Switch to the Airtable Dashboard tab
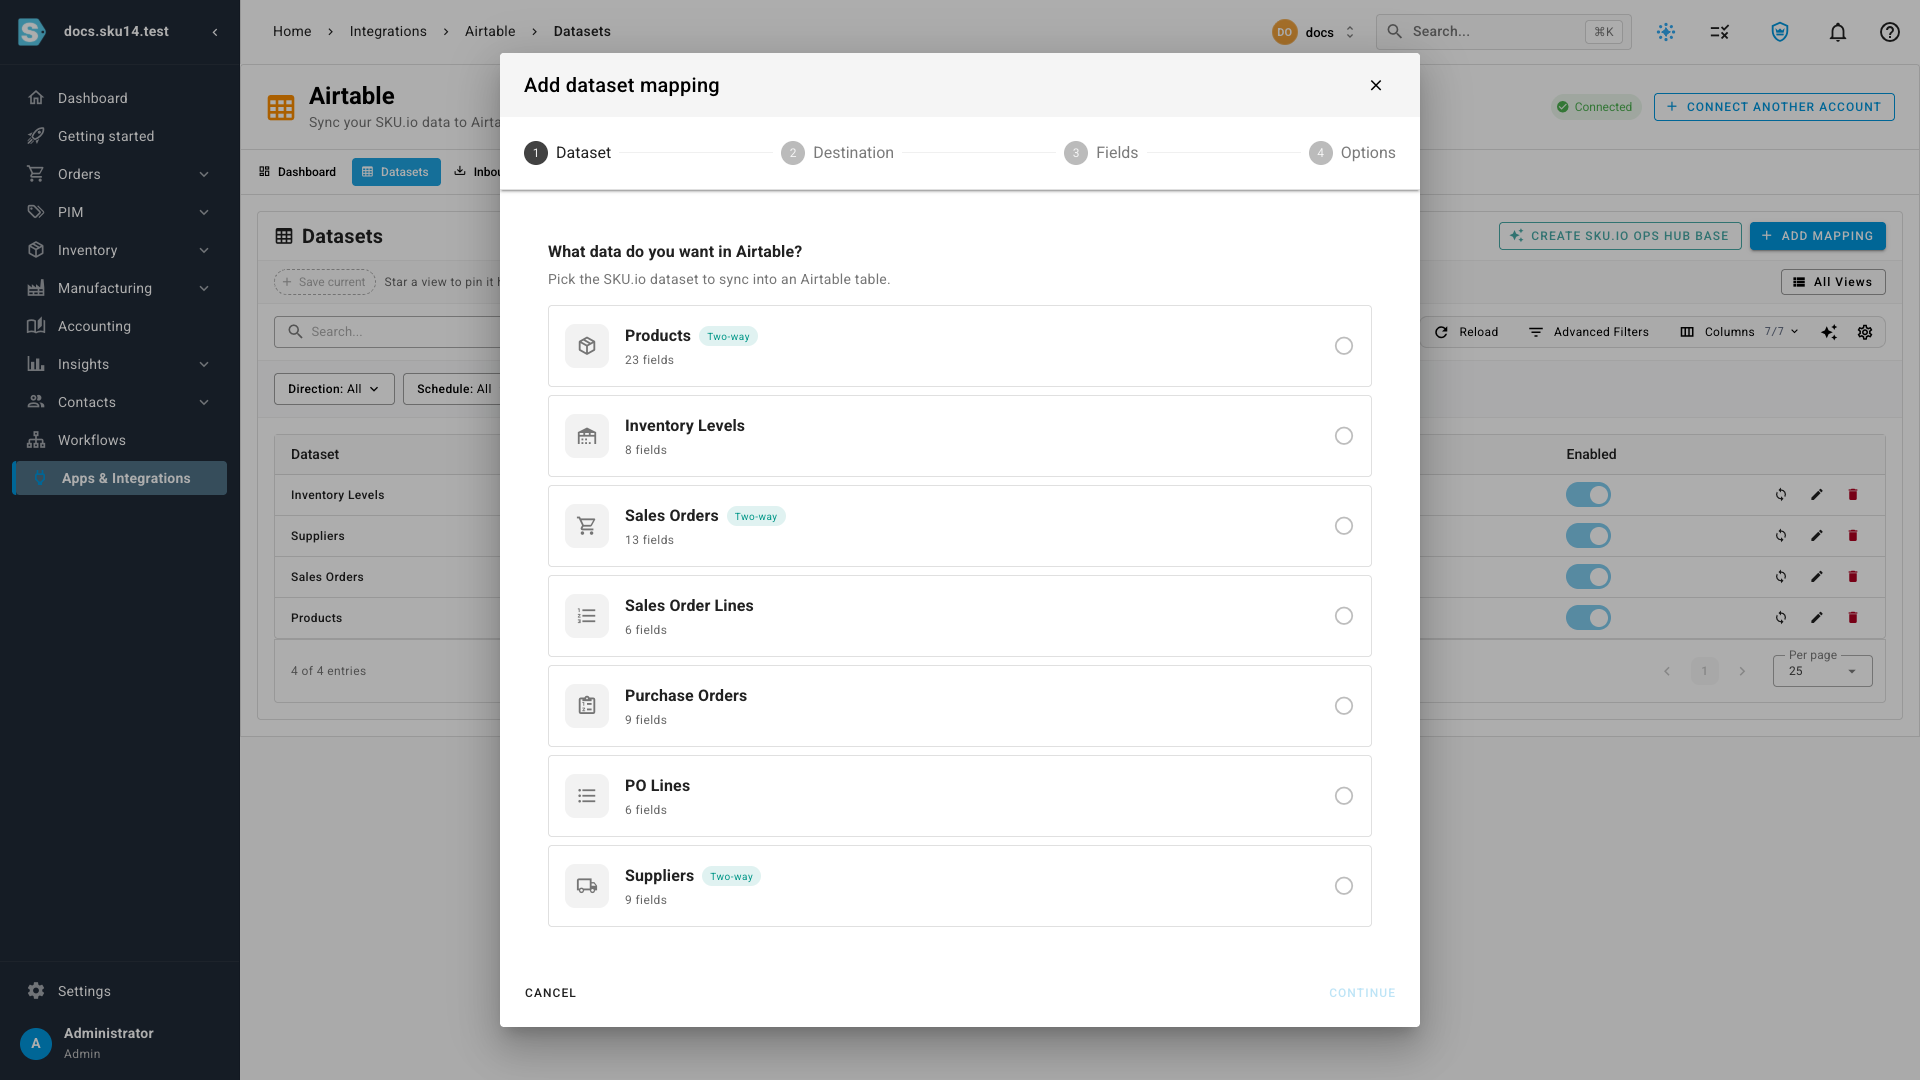This screenshot has width=1920, height=1080. pos(298,172)
